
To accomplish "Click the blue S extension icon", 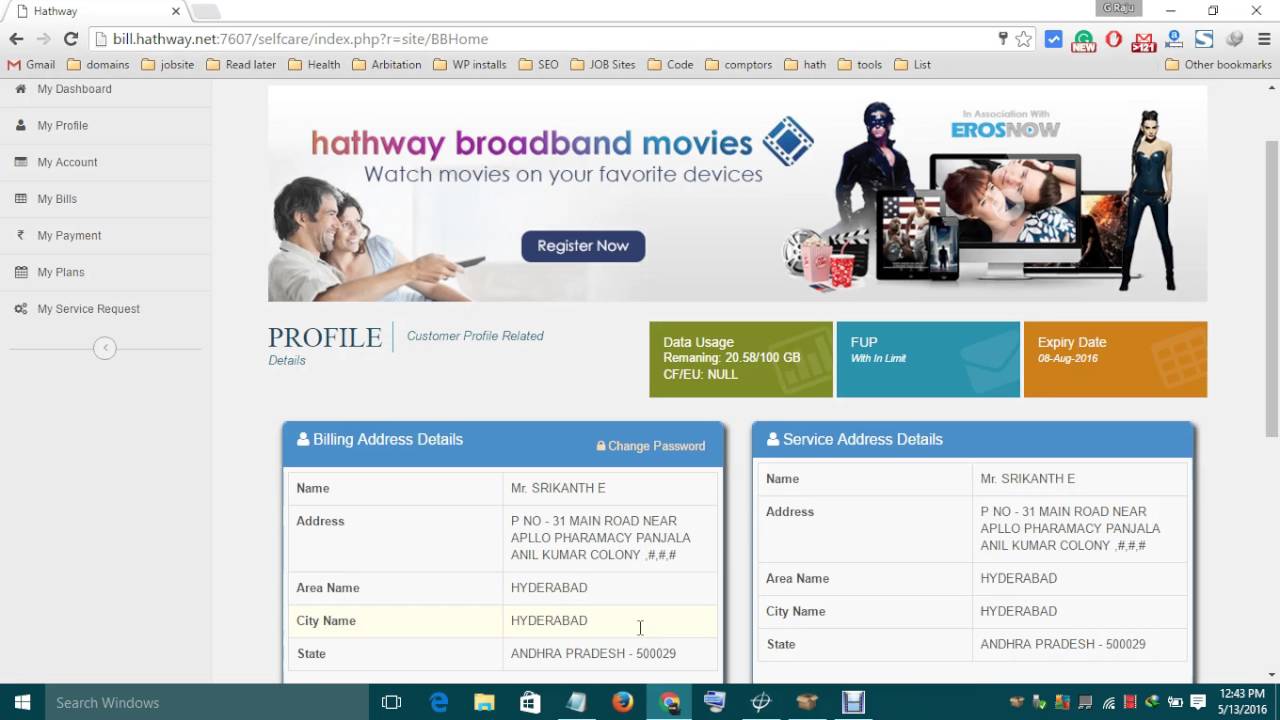I will 1204,39.
